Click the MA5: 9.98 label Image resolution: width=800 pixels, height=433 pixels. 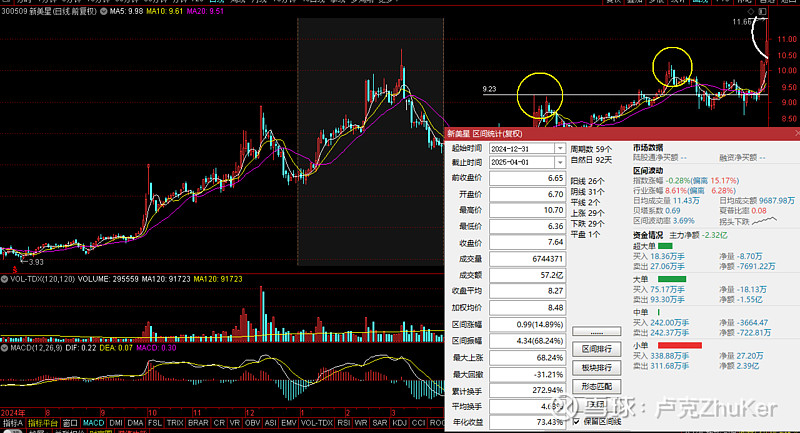coord(126,11)
